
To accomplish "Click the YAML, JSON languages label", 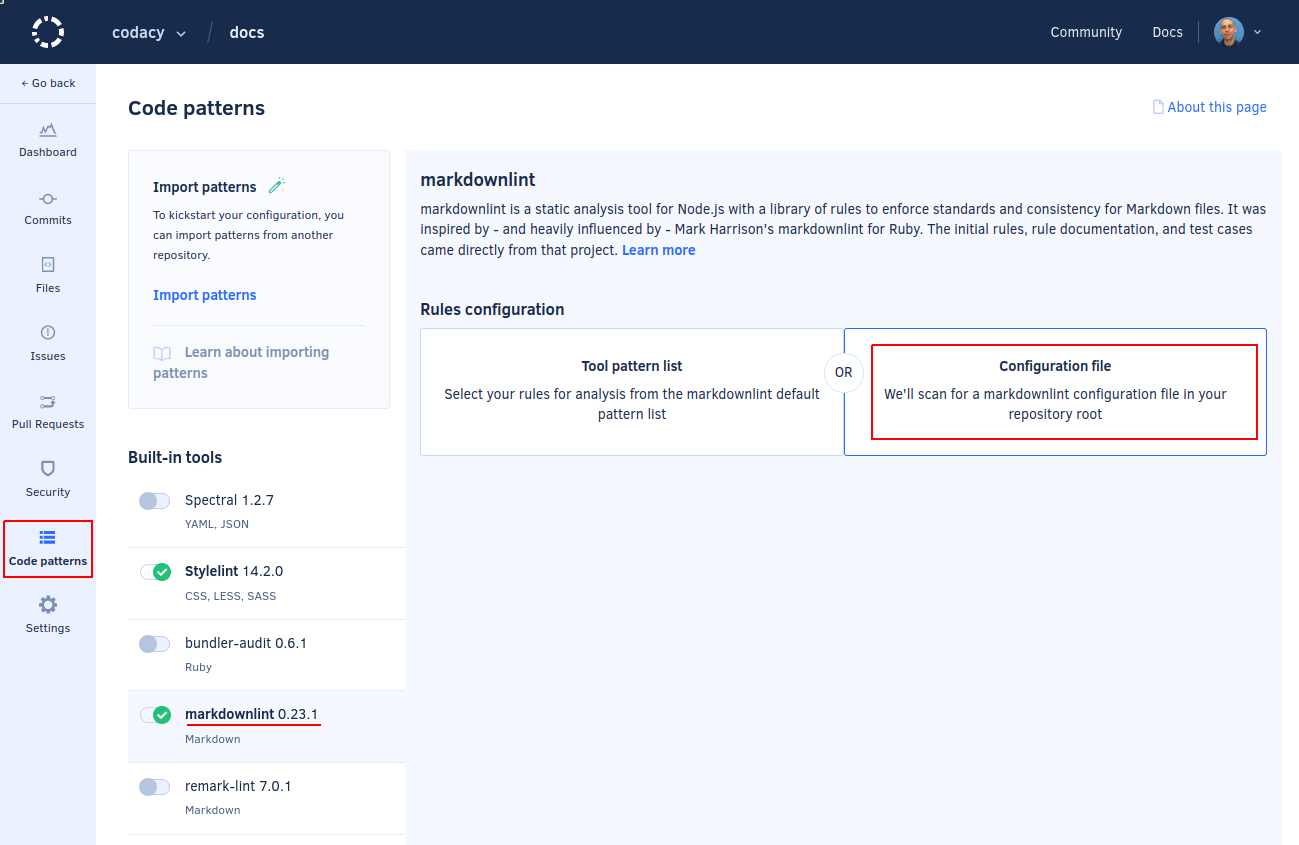I will (x=217, y=524).
